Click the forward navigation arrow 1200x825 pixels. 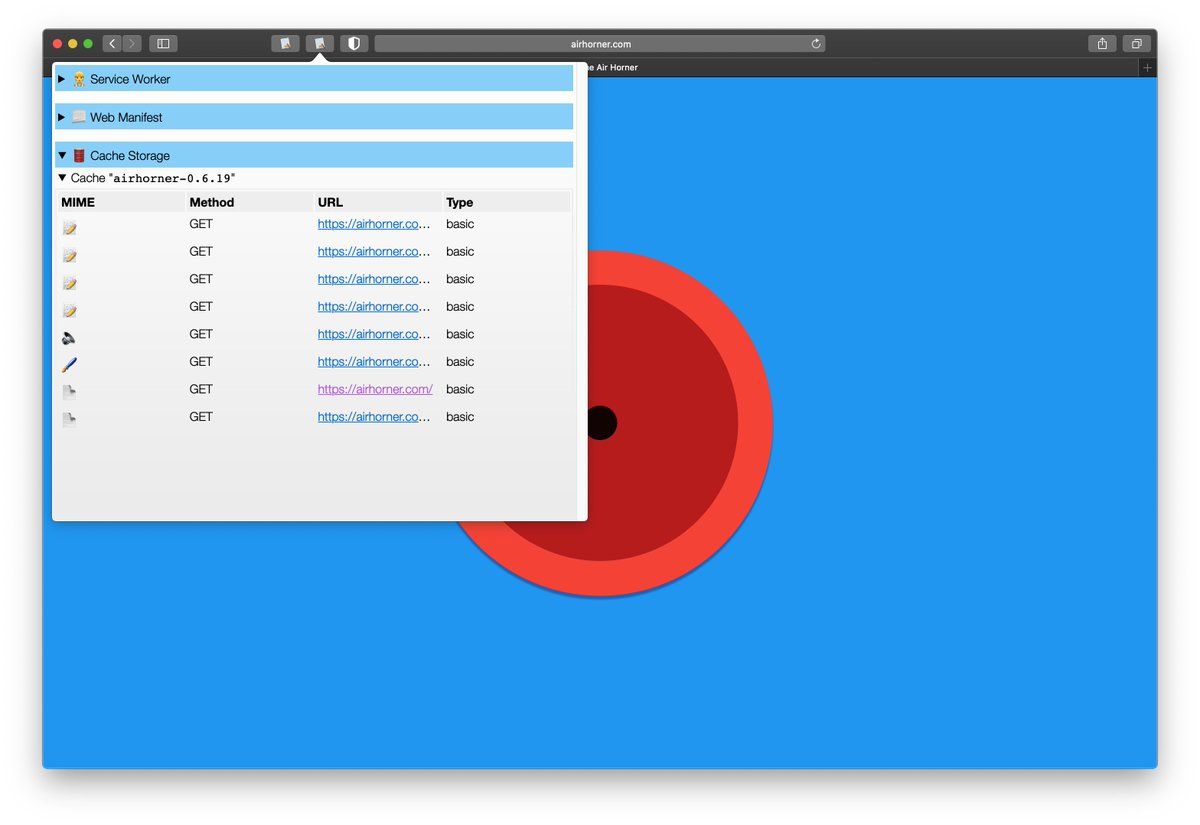132,44
